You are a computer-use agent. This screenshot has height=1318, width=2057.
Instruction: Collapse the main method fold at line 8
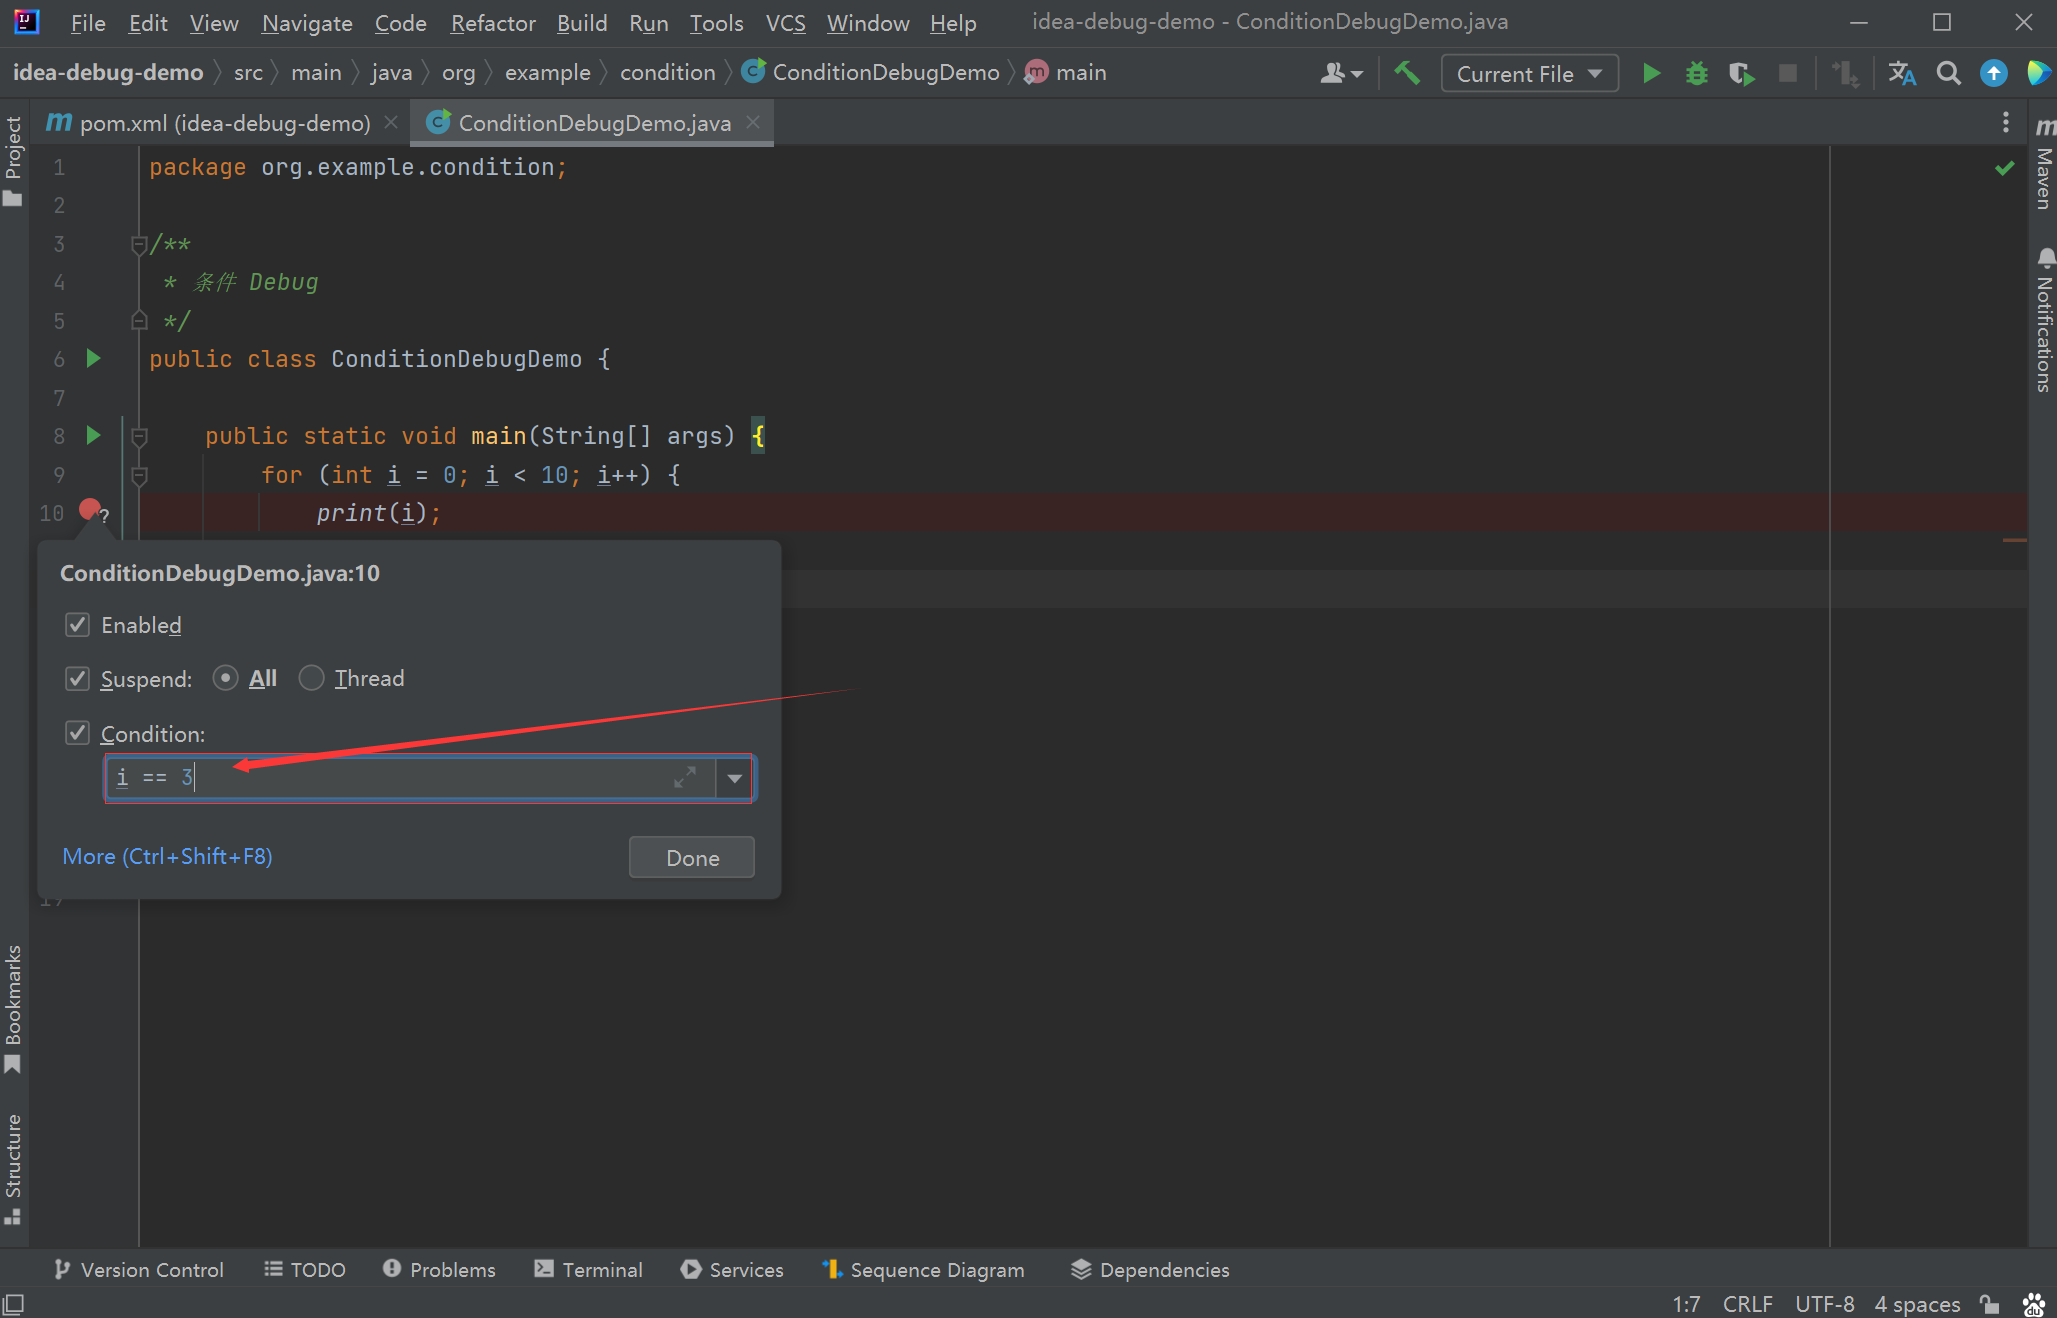140,436
